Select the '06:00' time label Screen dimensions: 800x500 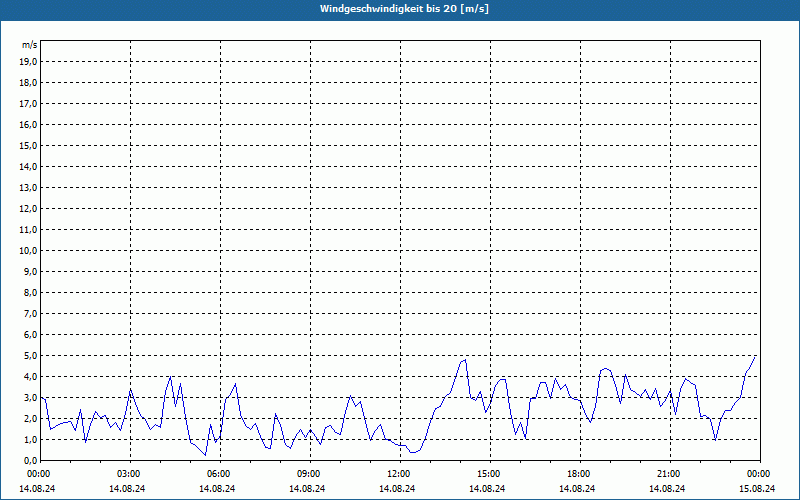click(218, 474)
